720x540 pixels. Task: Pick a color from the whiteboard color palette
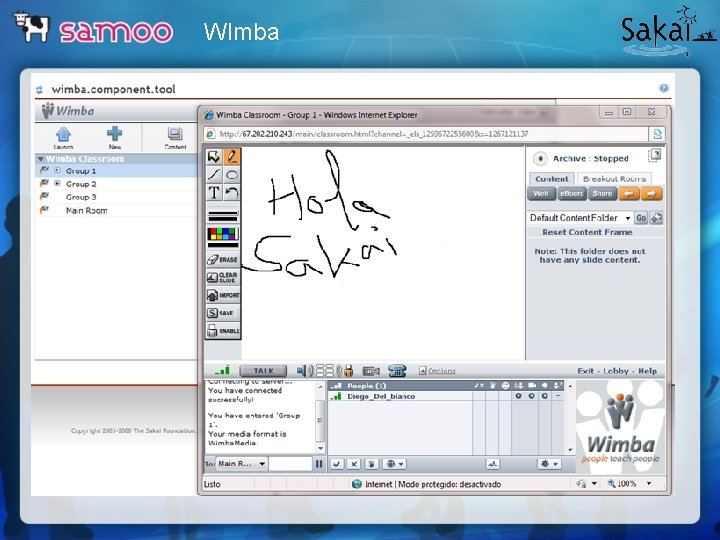[x=223, y=234]
